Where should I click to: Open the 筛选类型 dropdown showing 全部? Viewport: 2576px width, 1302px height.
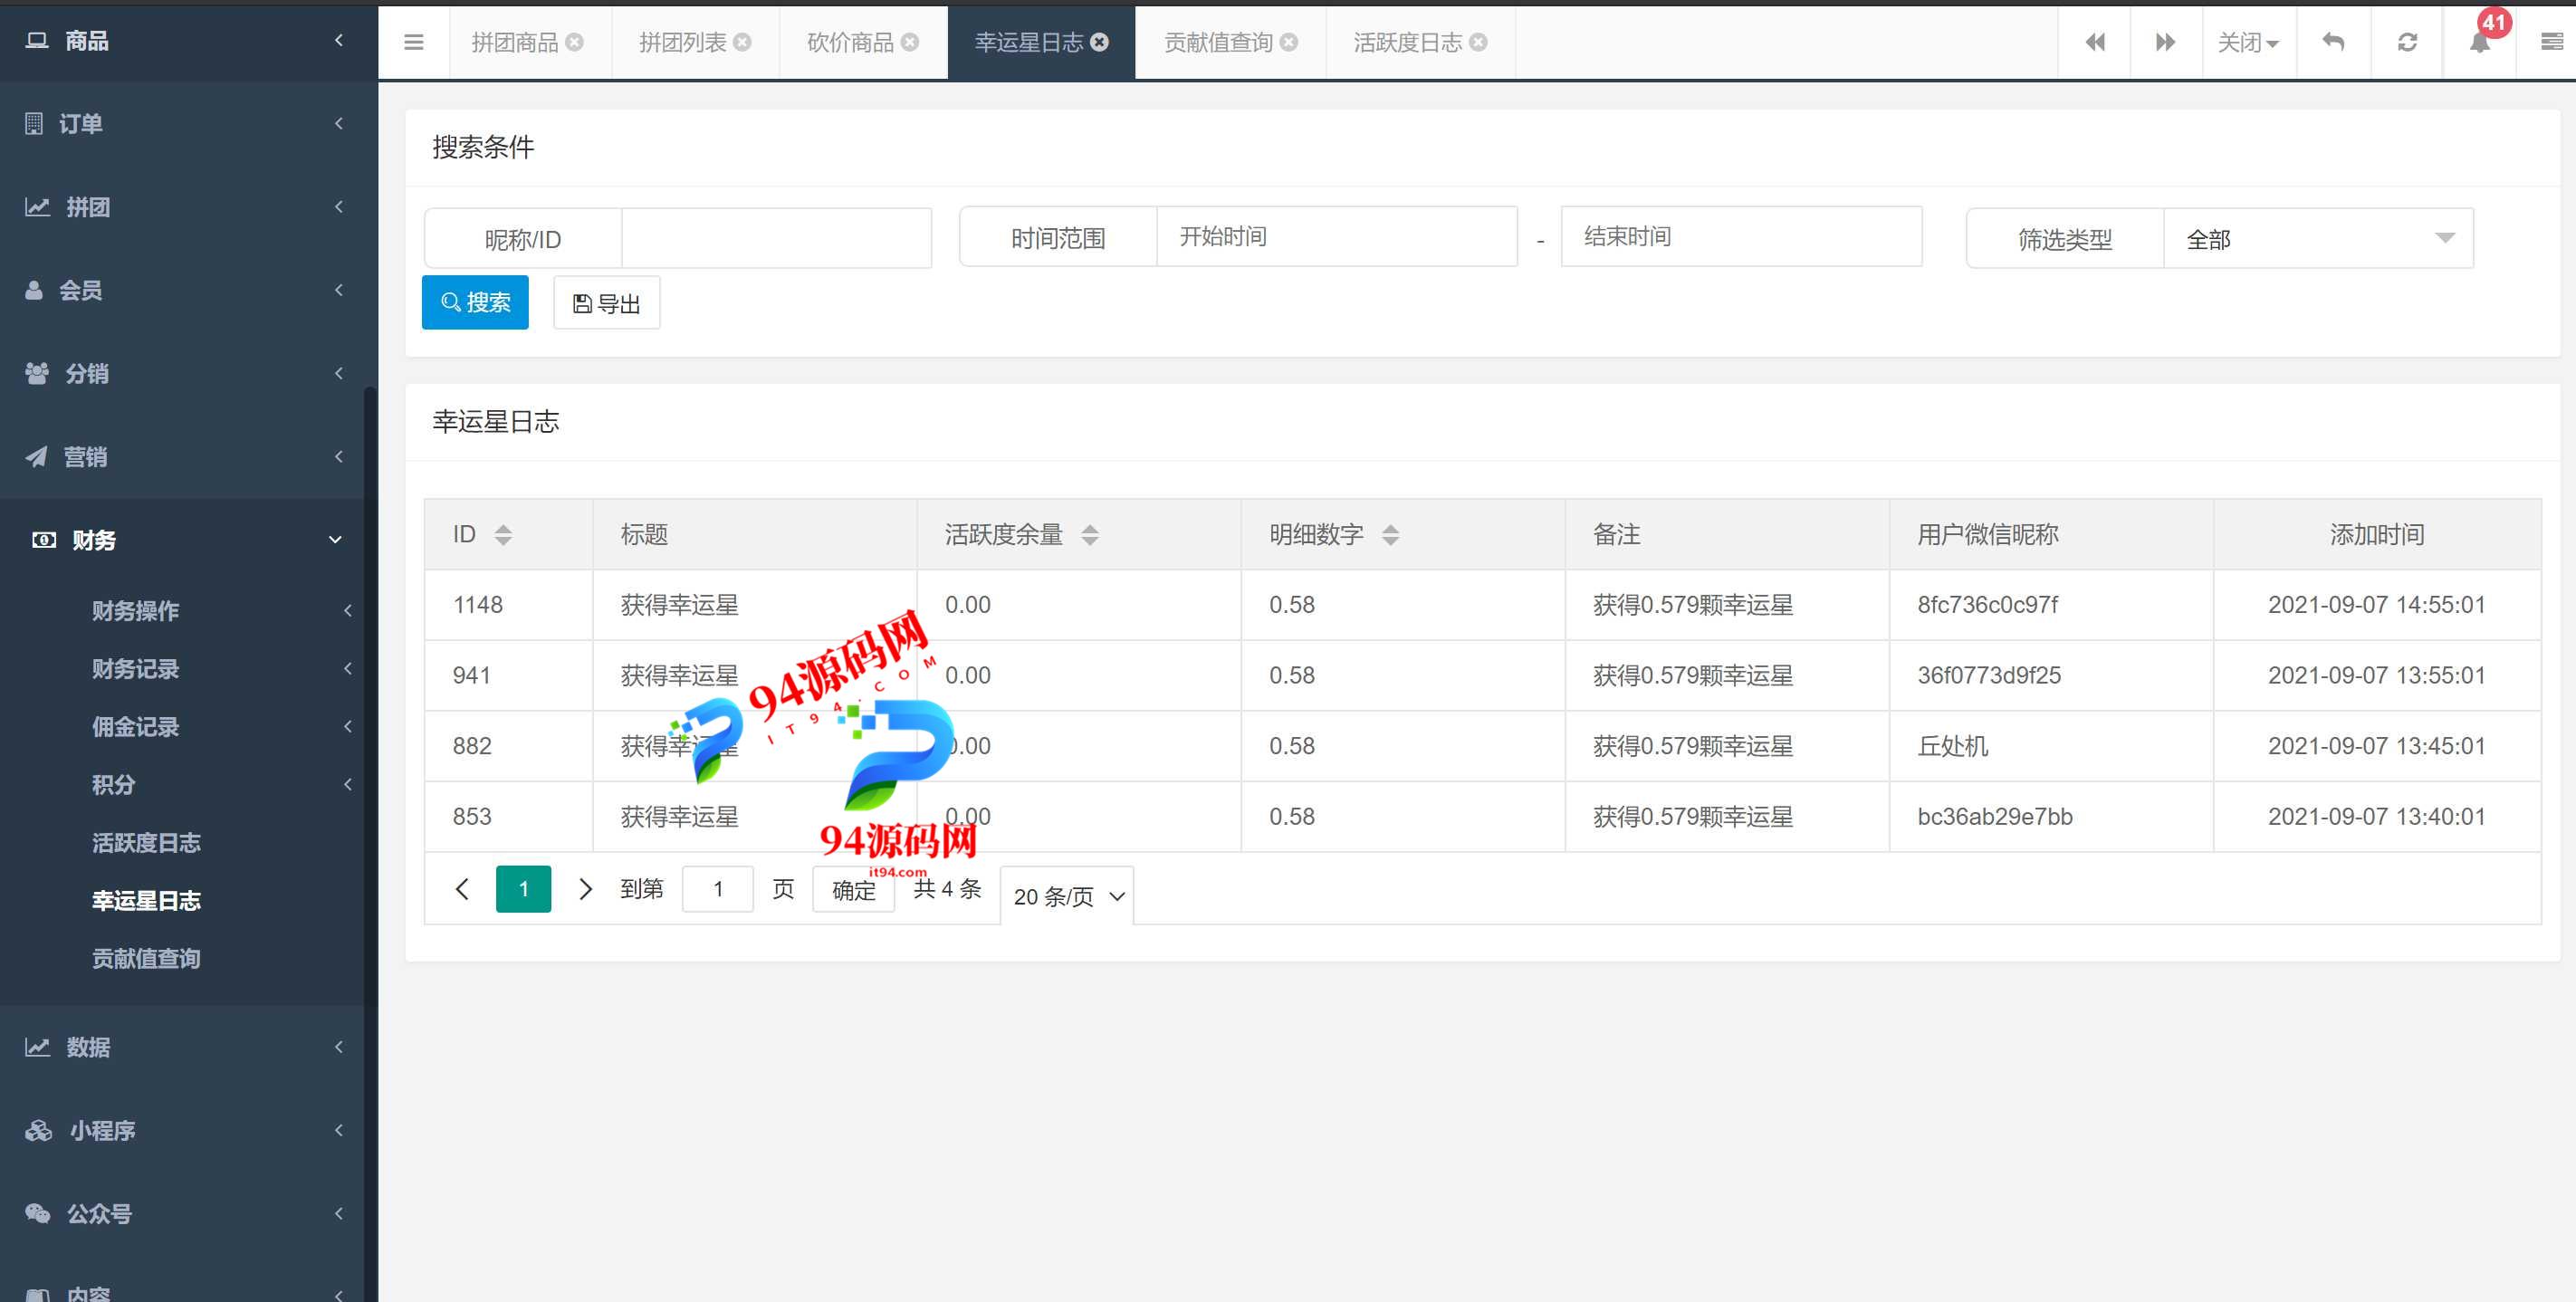point(2318,238)
